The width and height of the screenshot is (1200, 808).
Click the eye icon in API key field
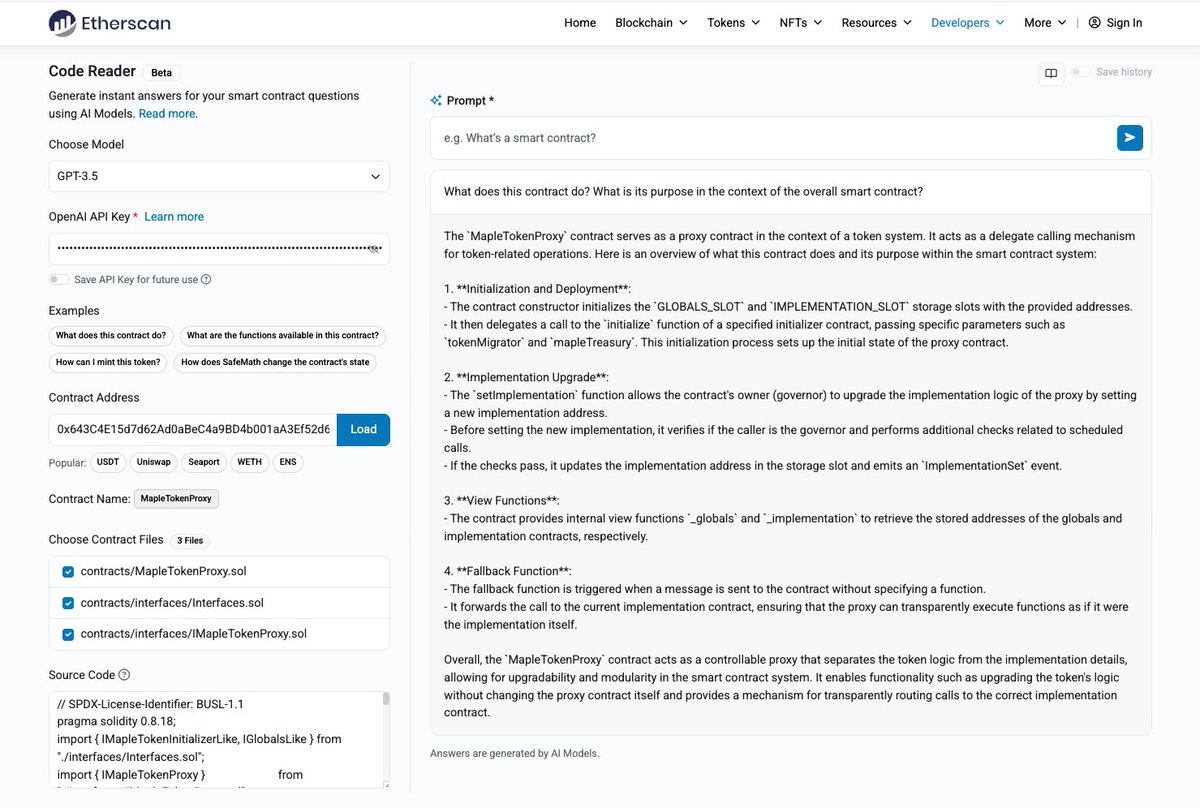(x=375, y=248)
